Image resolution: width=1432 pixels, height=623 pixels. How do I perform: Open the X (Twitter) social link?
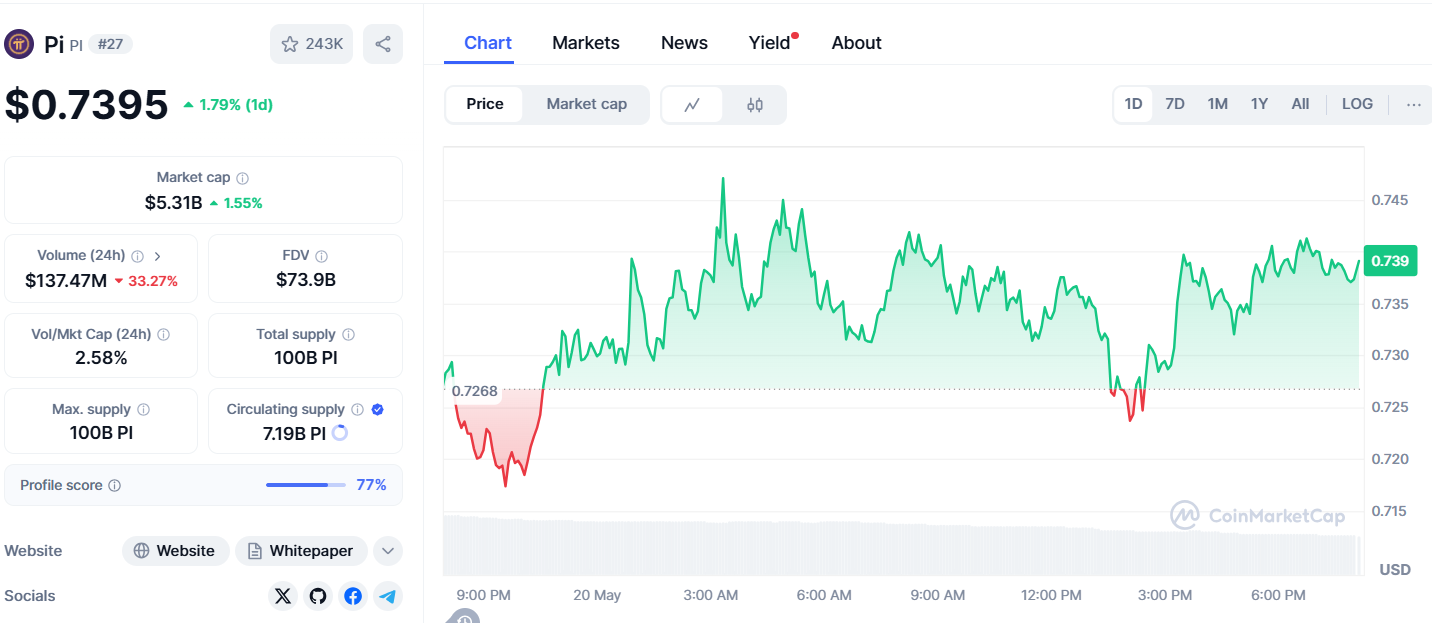coord(284,596)
